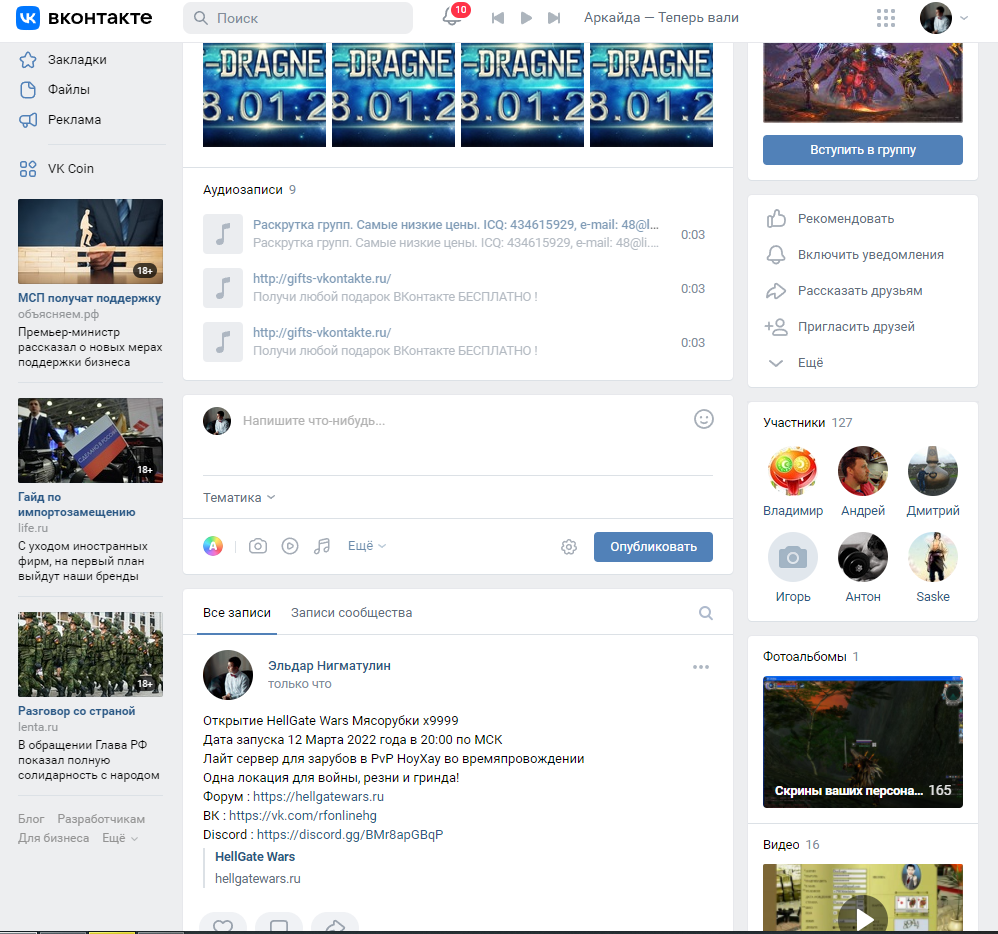Open the vk.com/rfonlinehg link

pos(302,816)
